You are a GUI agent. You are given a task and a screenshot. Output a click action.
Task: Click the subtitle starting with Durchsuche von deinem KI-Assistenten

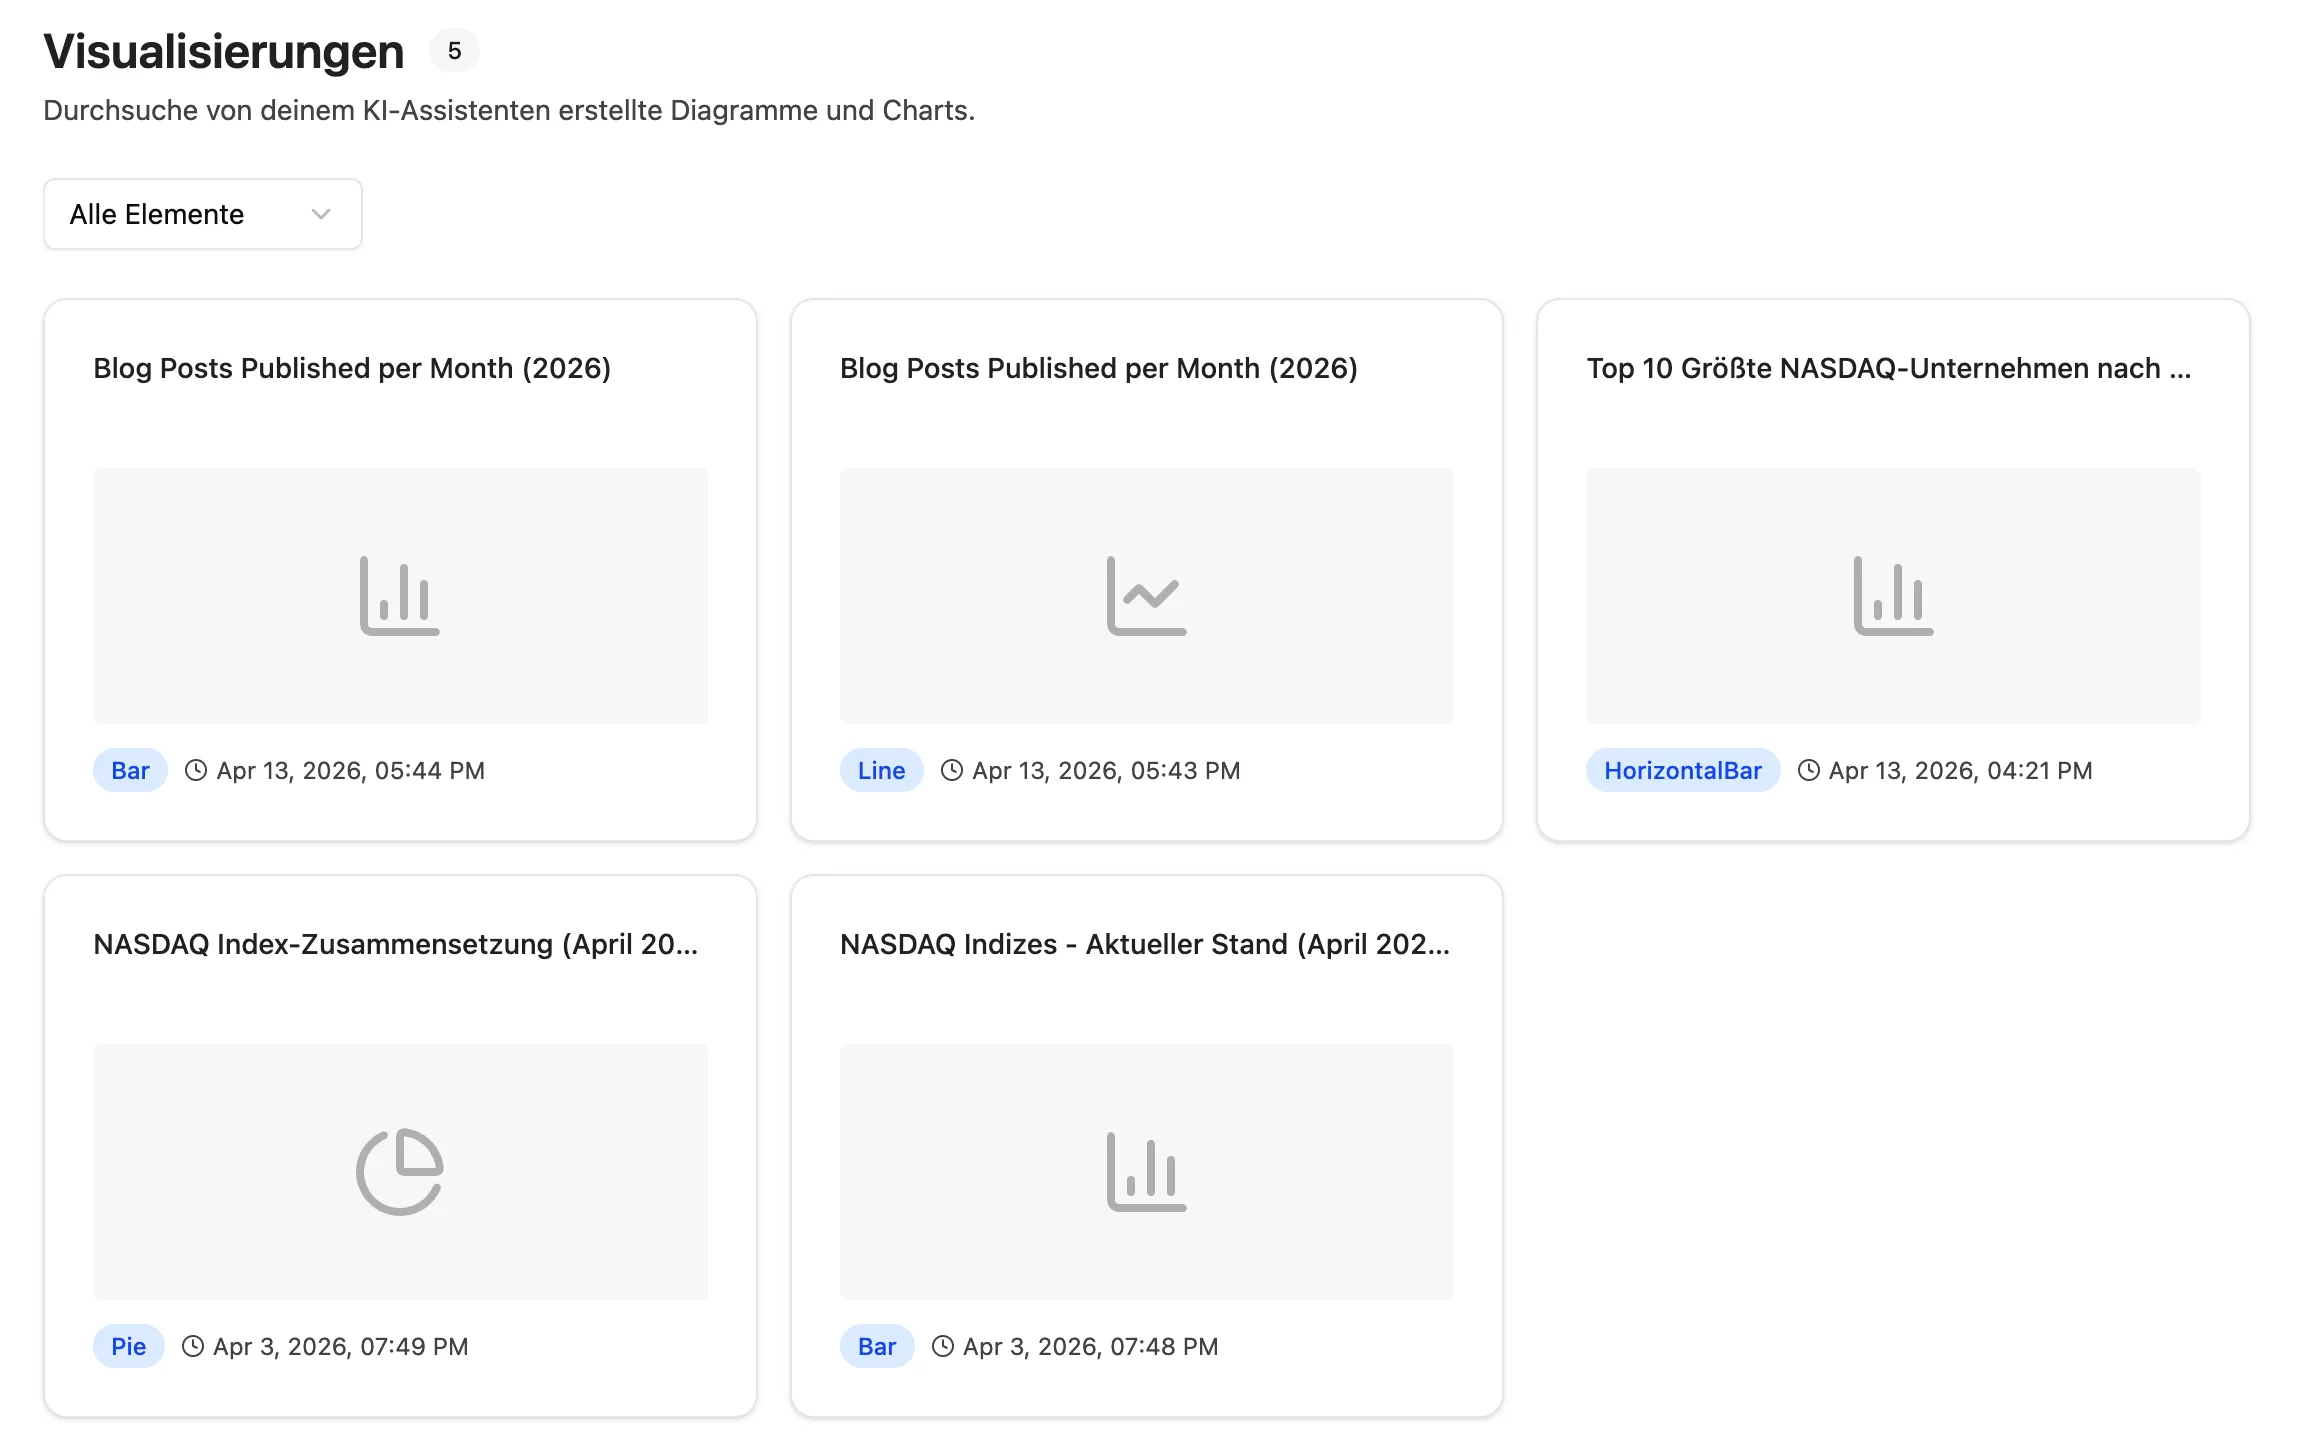click(509, 110)
